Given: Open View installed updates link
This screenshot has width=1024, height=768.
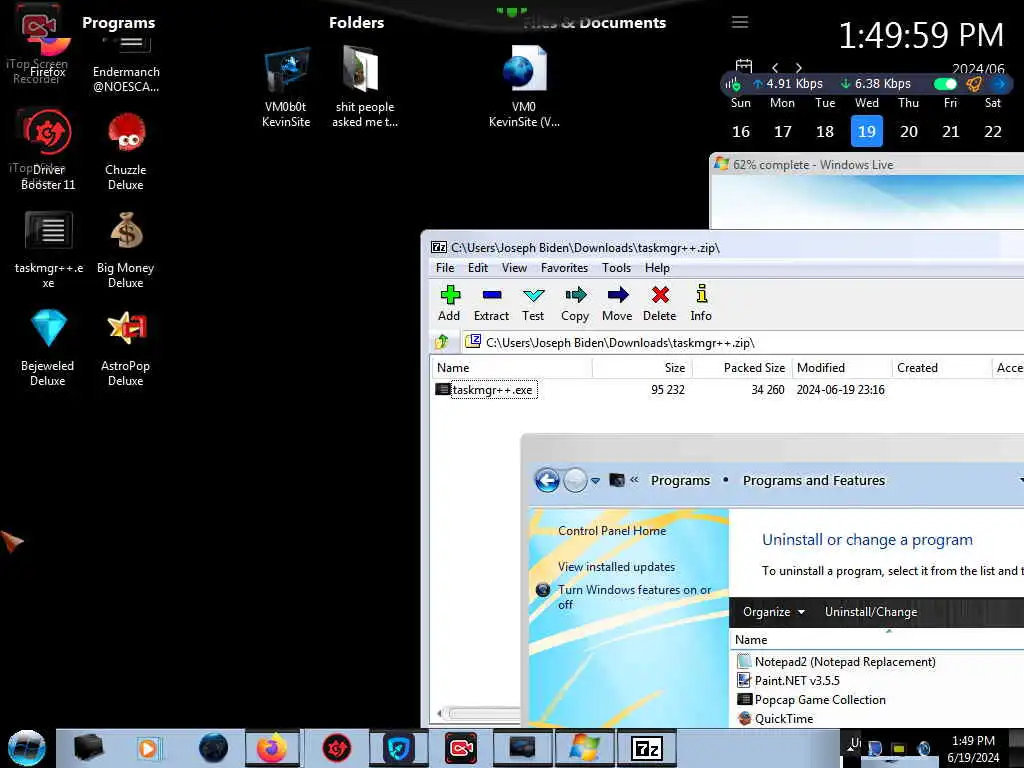Looking at the screenshot, I should pos(616,567).
